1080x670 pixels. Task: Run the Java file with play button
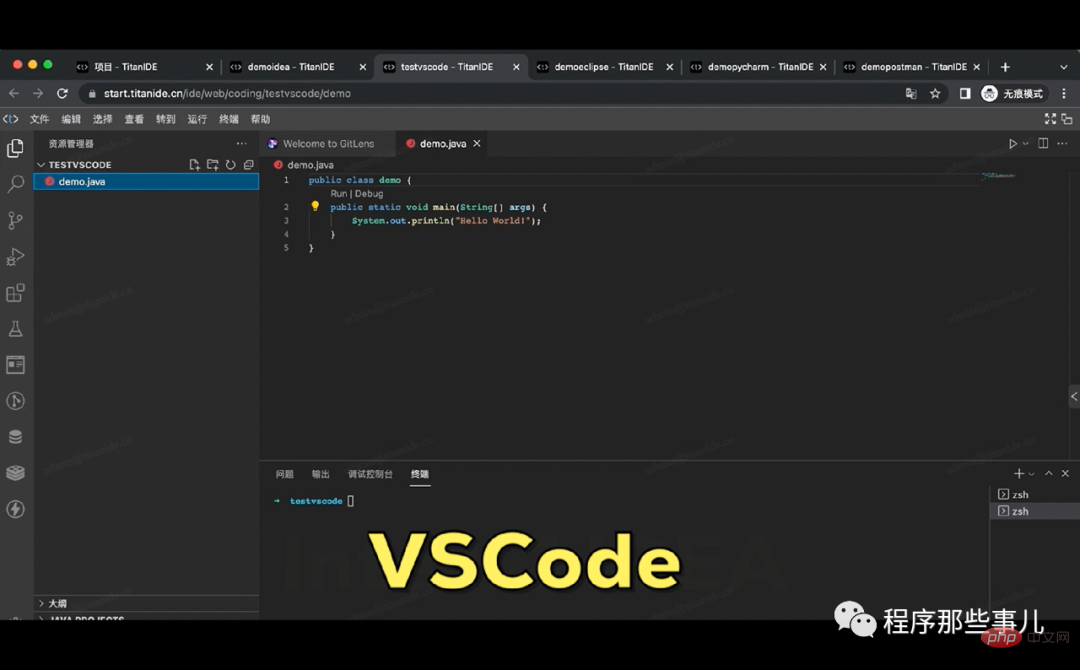click(x=1012, y=143)
